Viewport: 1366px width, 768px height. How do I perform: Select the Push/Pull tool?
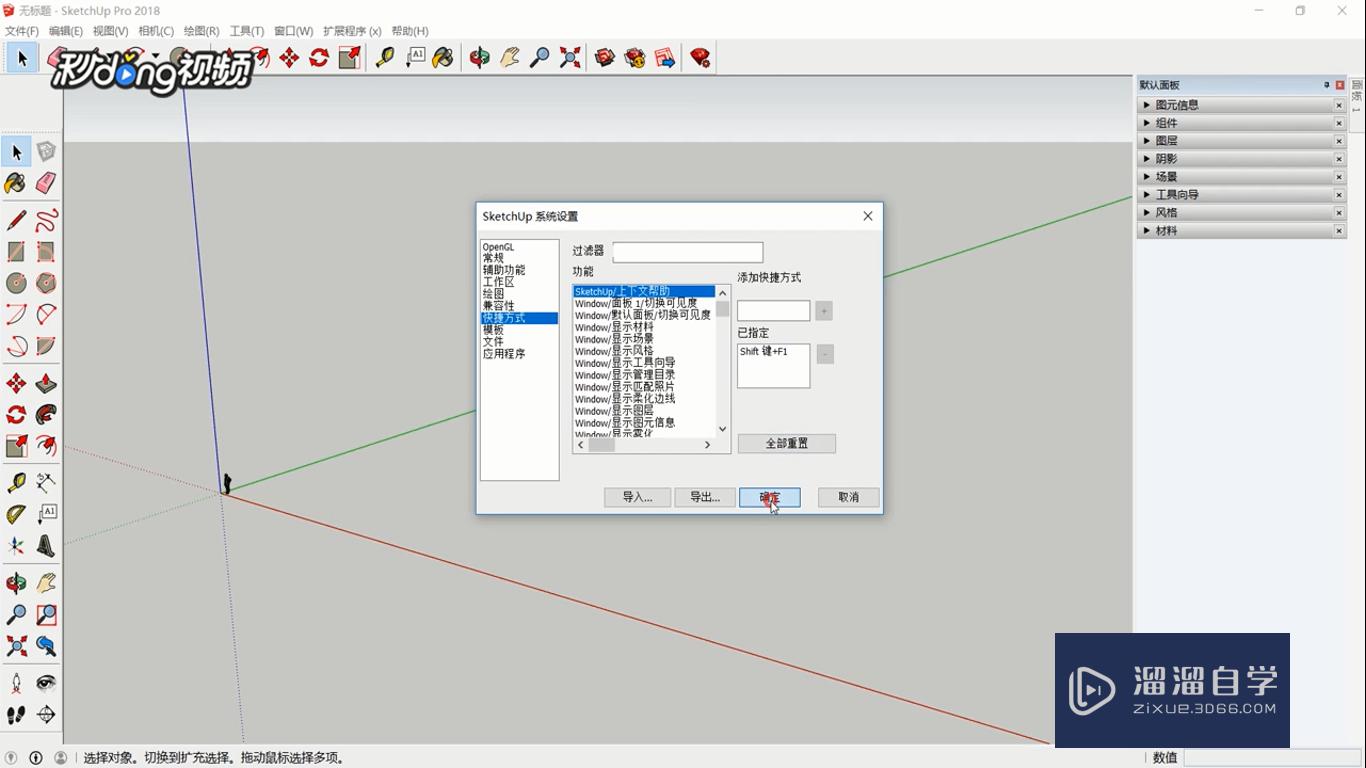tap(46, 384)
